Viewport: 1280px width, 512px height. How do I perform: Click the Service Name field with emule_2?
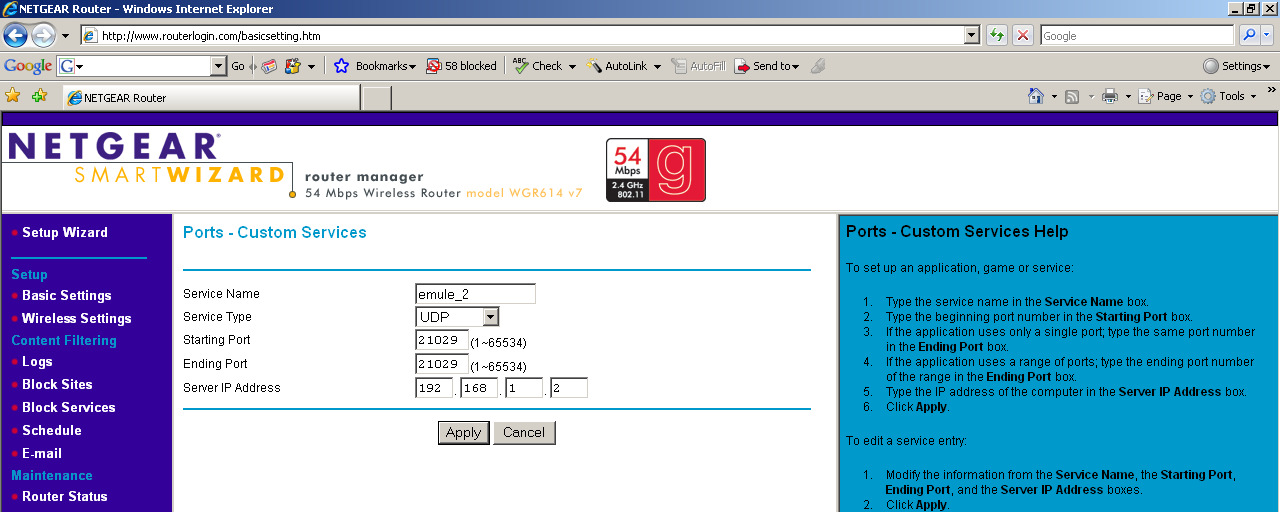pyautogui.click(x=475, y=294)
